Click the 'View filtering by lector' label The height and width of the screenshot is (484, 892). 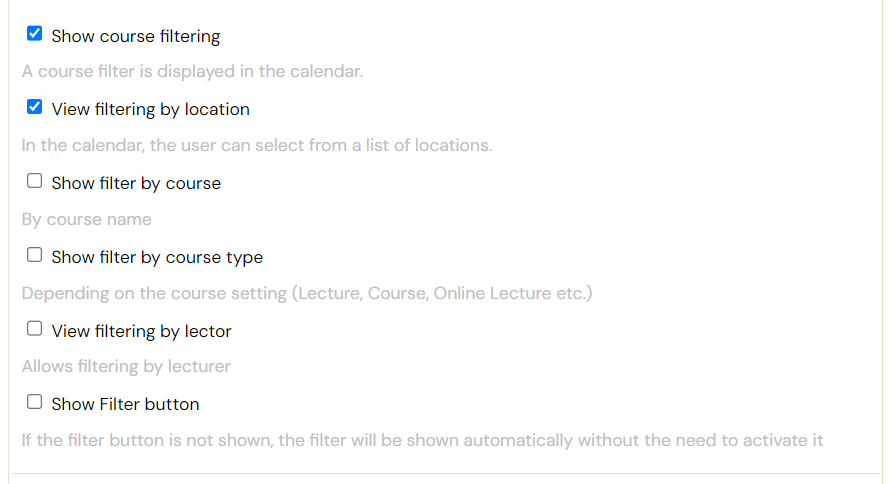142,332
